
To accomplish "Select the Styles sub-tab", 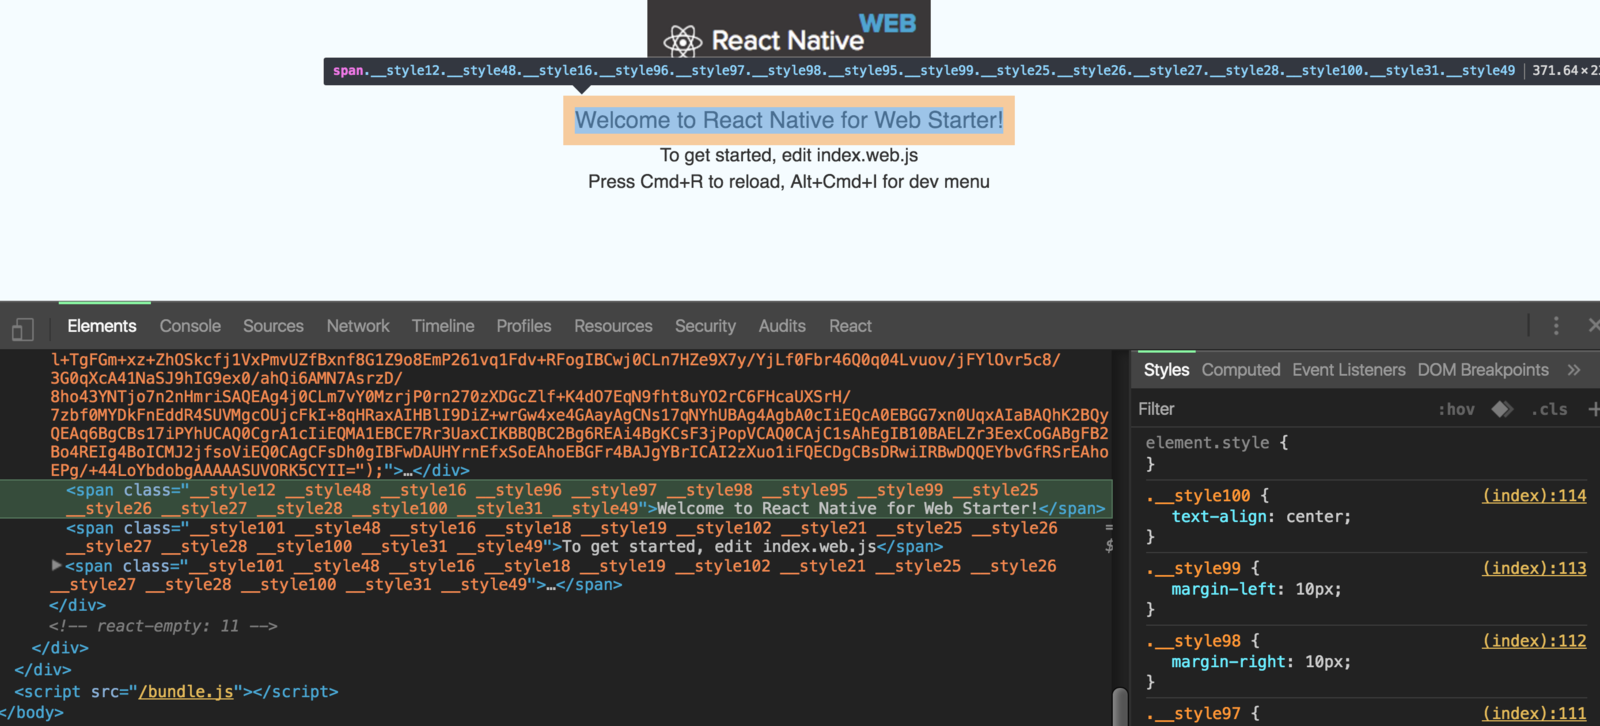I will point(1166,370).
